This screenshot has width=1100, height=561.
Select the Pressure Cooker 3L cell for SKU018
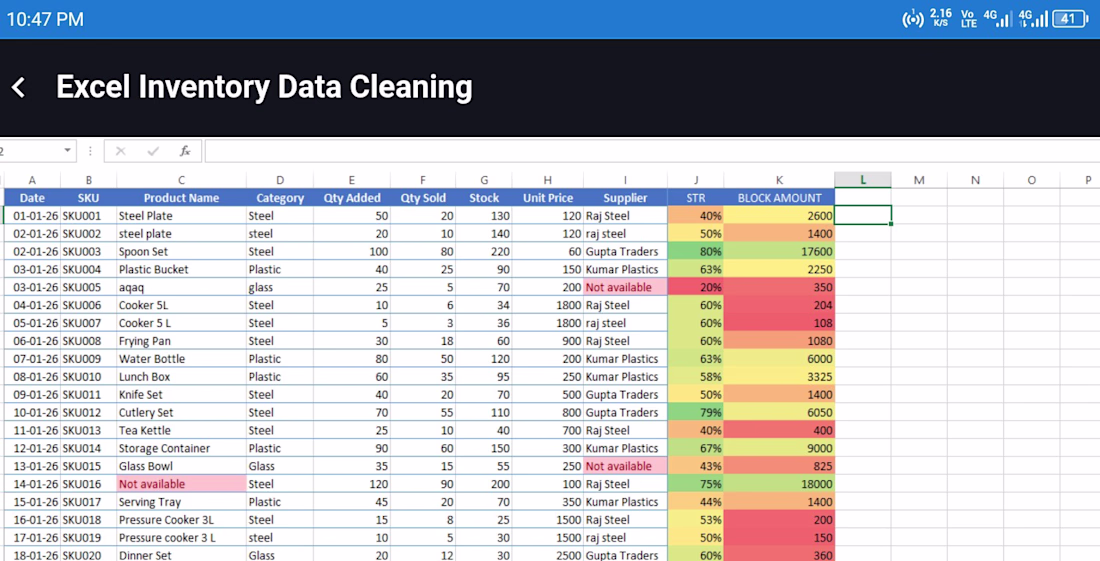(x=182, y=520)
